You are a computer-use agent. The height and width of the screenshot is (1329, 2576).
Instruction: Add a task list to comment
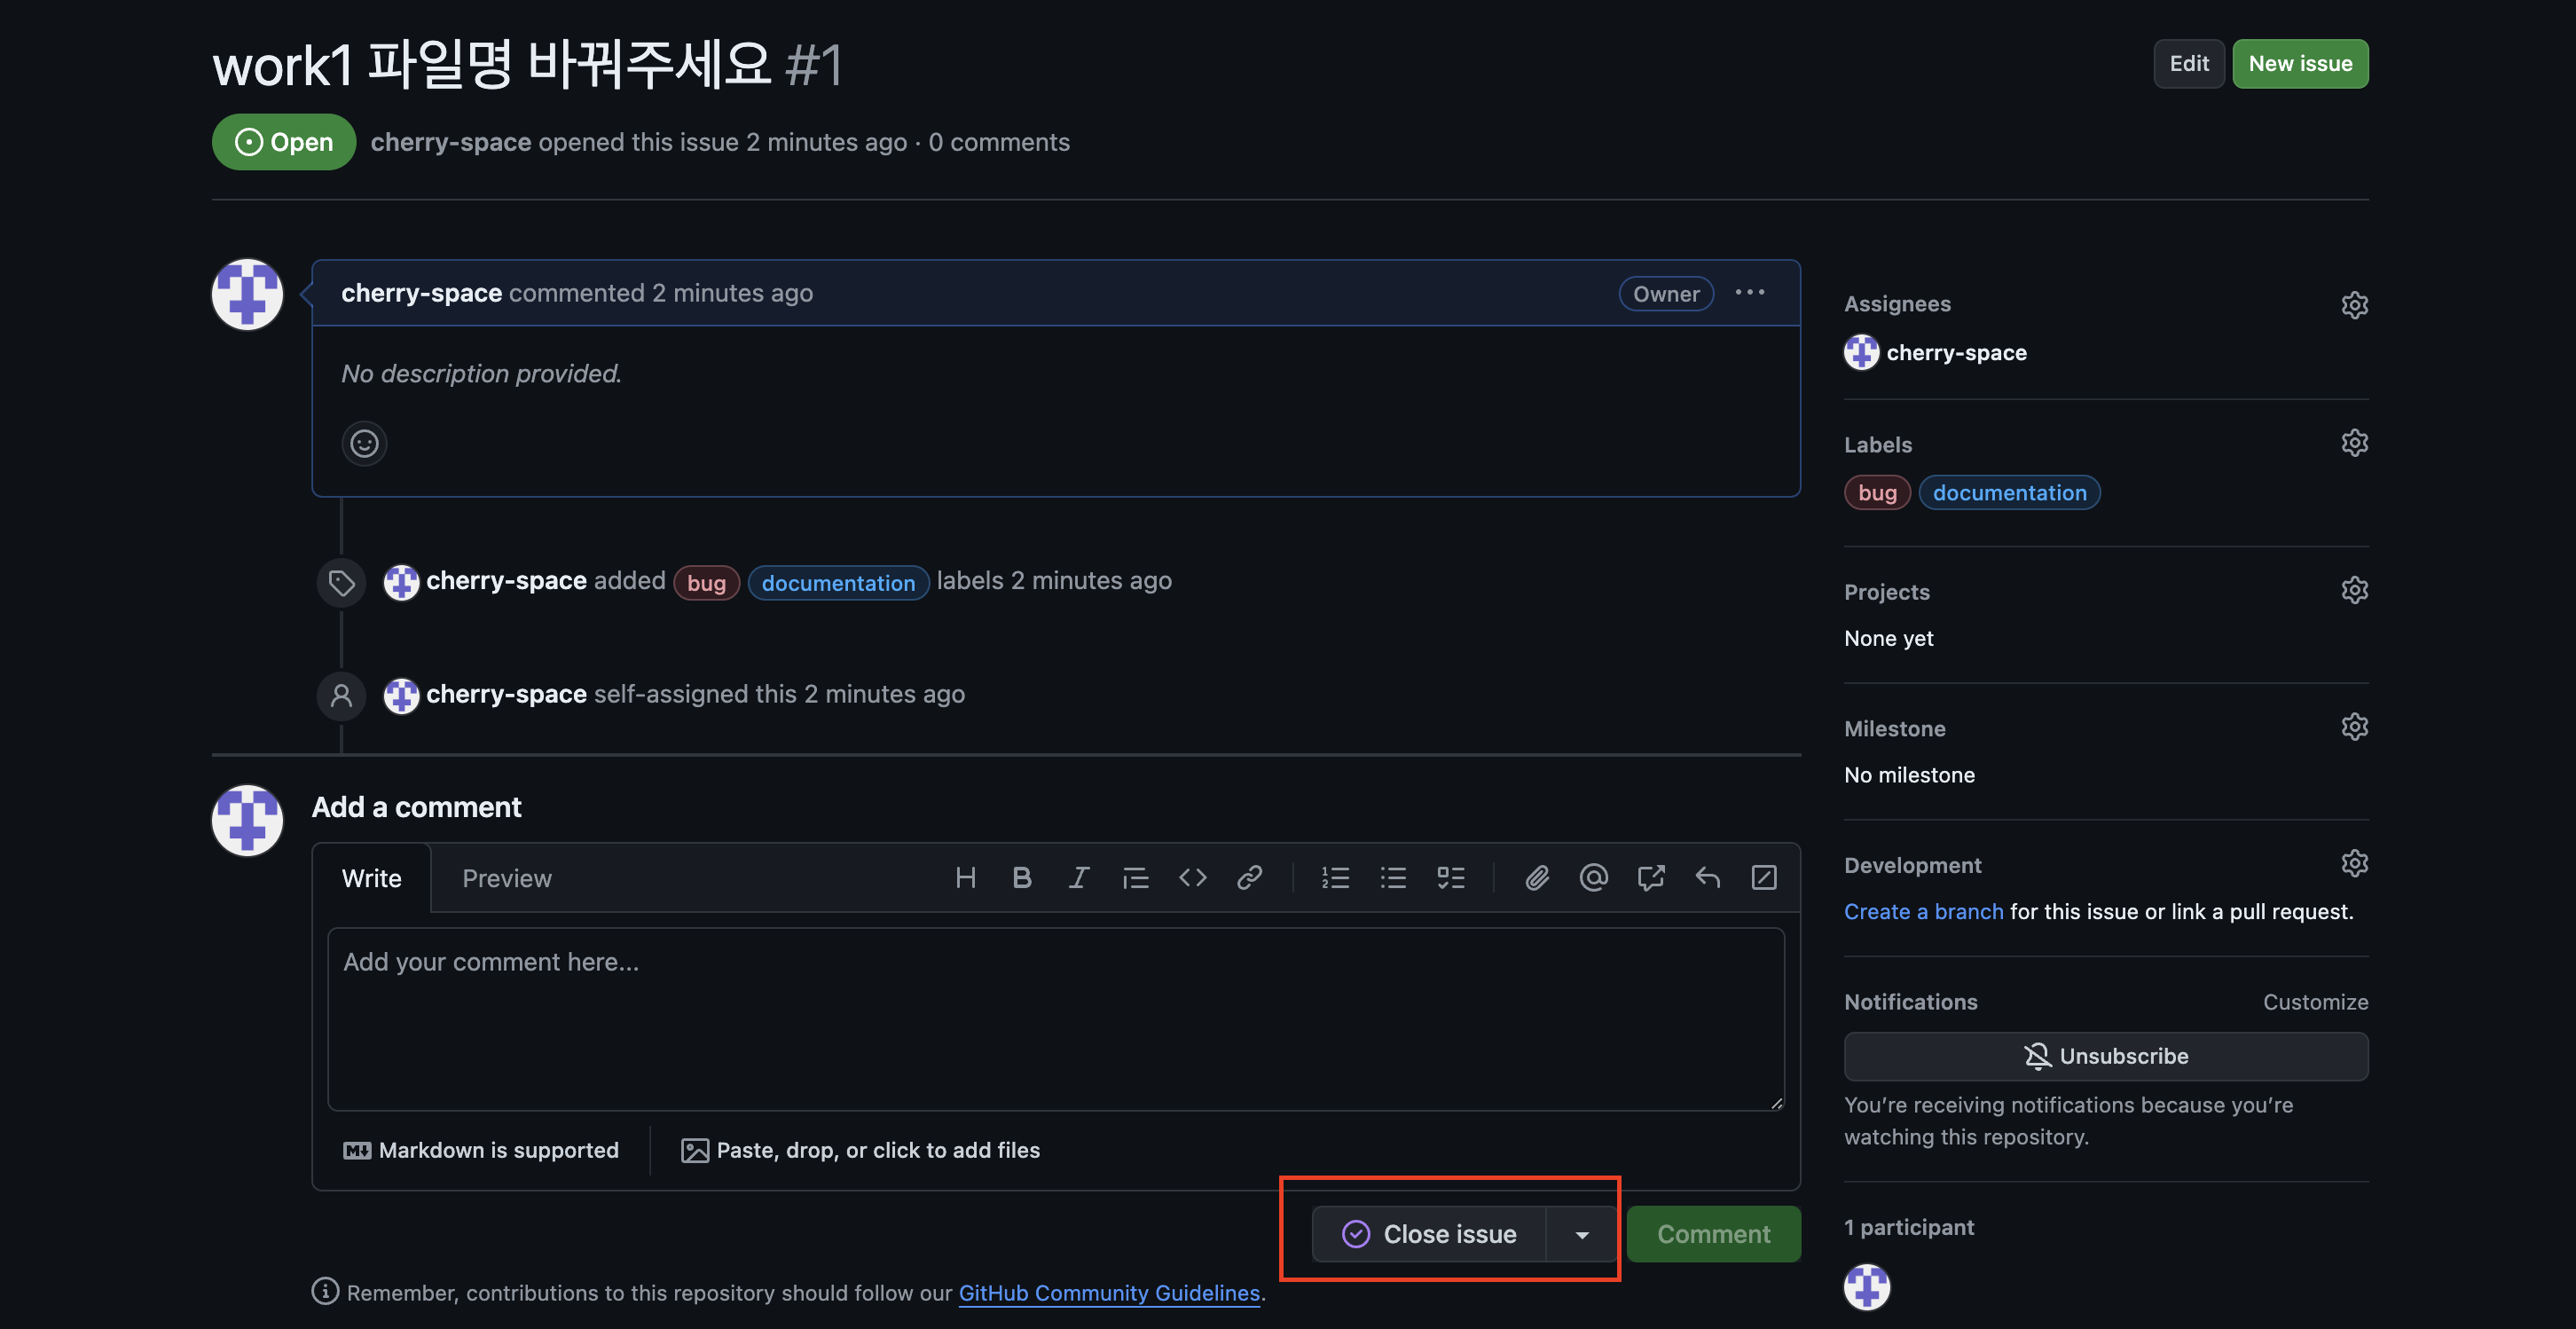(1450, 878)
